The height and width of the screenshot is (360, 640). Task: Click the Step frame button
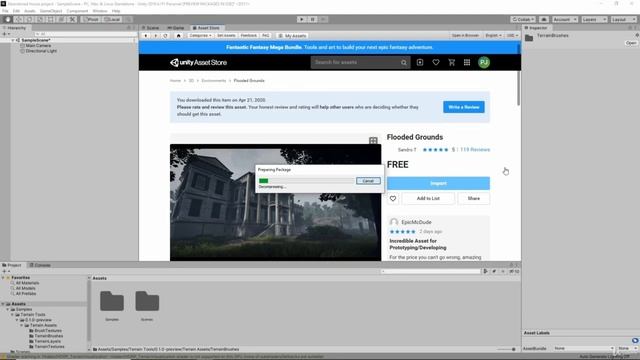coord(323,19)
